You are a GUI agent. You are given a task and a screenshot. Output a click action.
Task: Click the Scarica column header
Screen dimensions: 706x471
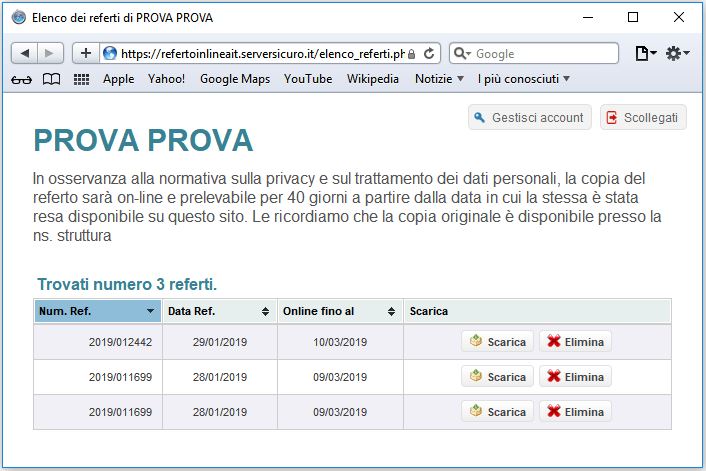(538, 311)
